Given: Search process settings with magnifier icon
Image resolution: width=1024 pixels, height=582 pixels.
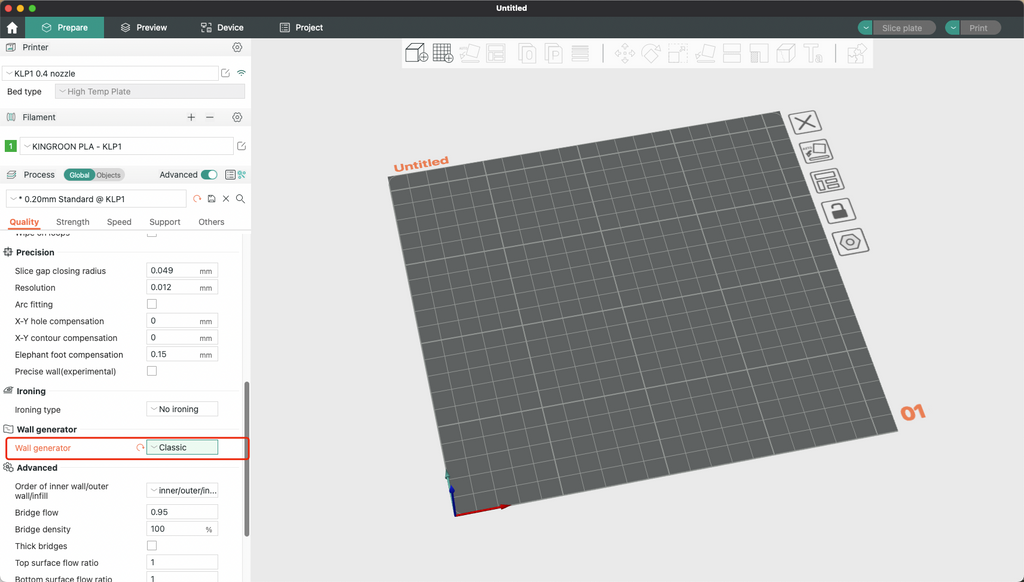Looking at the screenshot, I should pos(241,199).
